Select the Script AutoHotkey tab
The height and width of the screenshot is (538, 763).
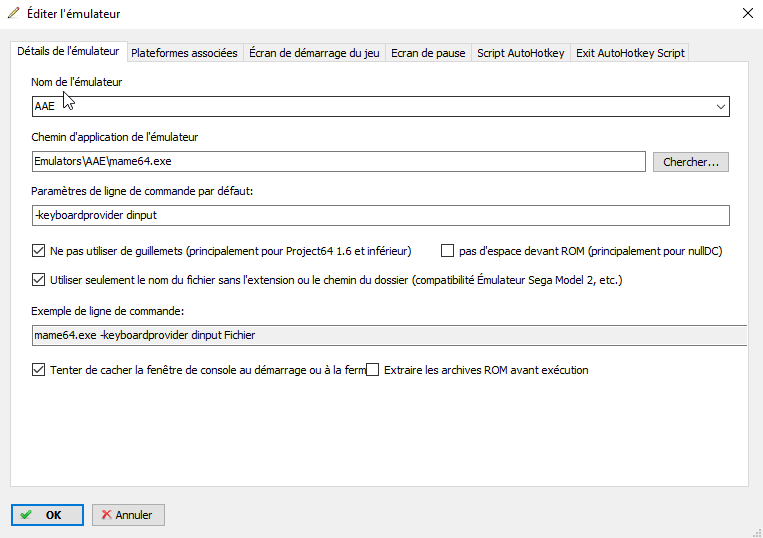[x=520, y=53]
